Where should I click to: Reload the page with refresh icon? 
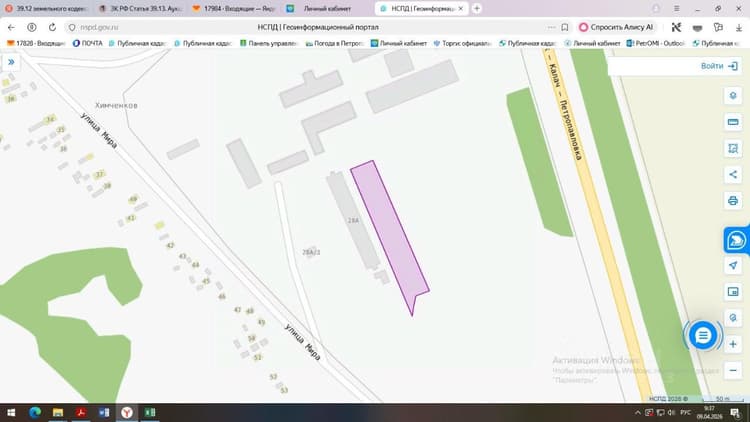(x=52, y=27)
